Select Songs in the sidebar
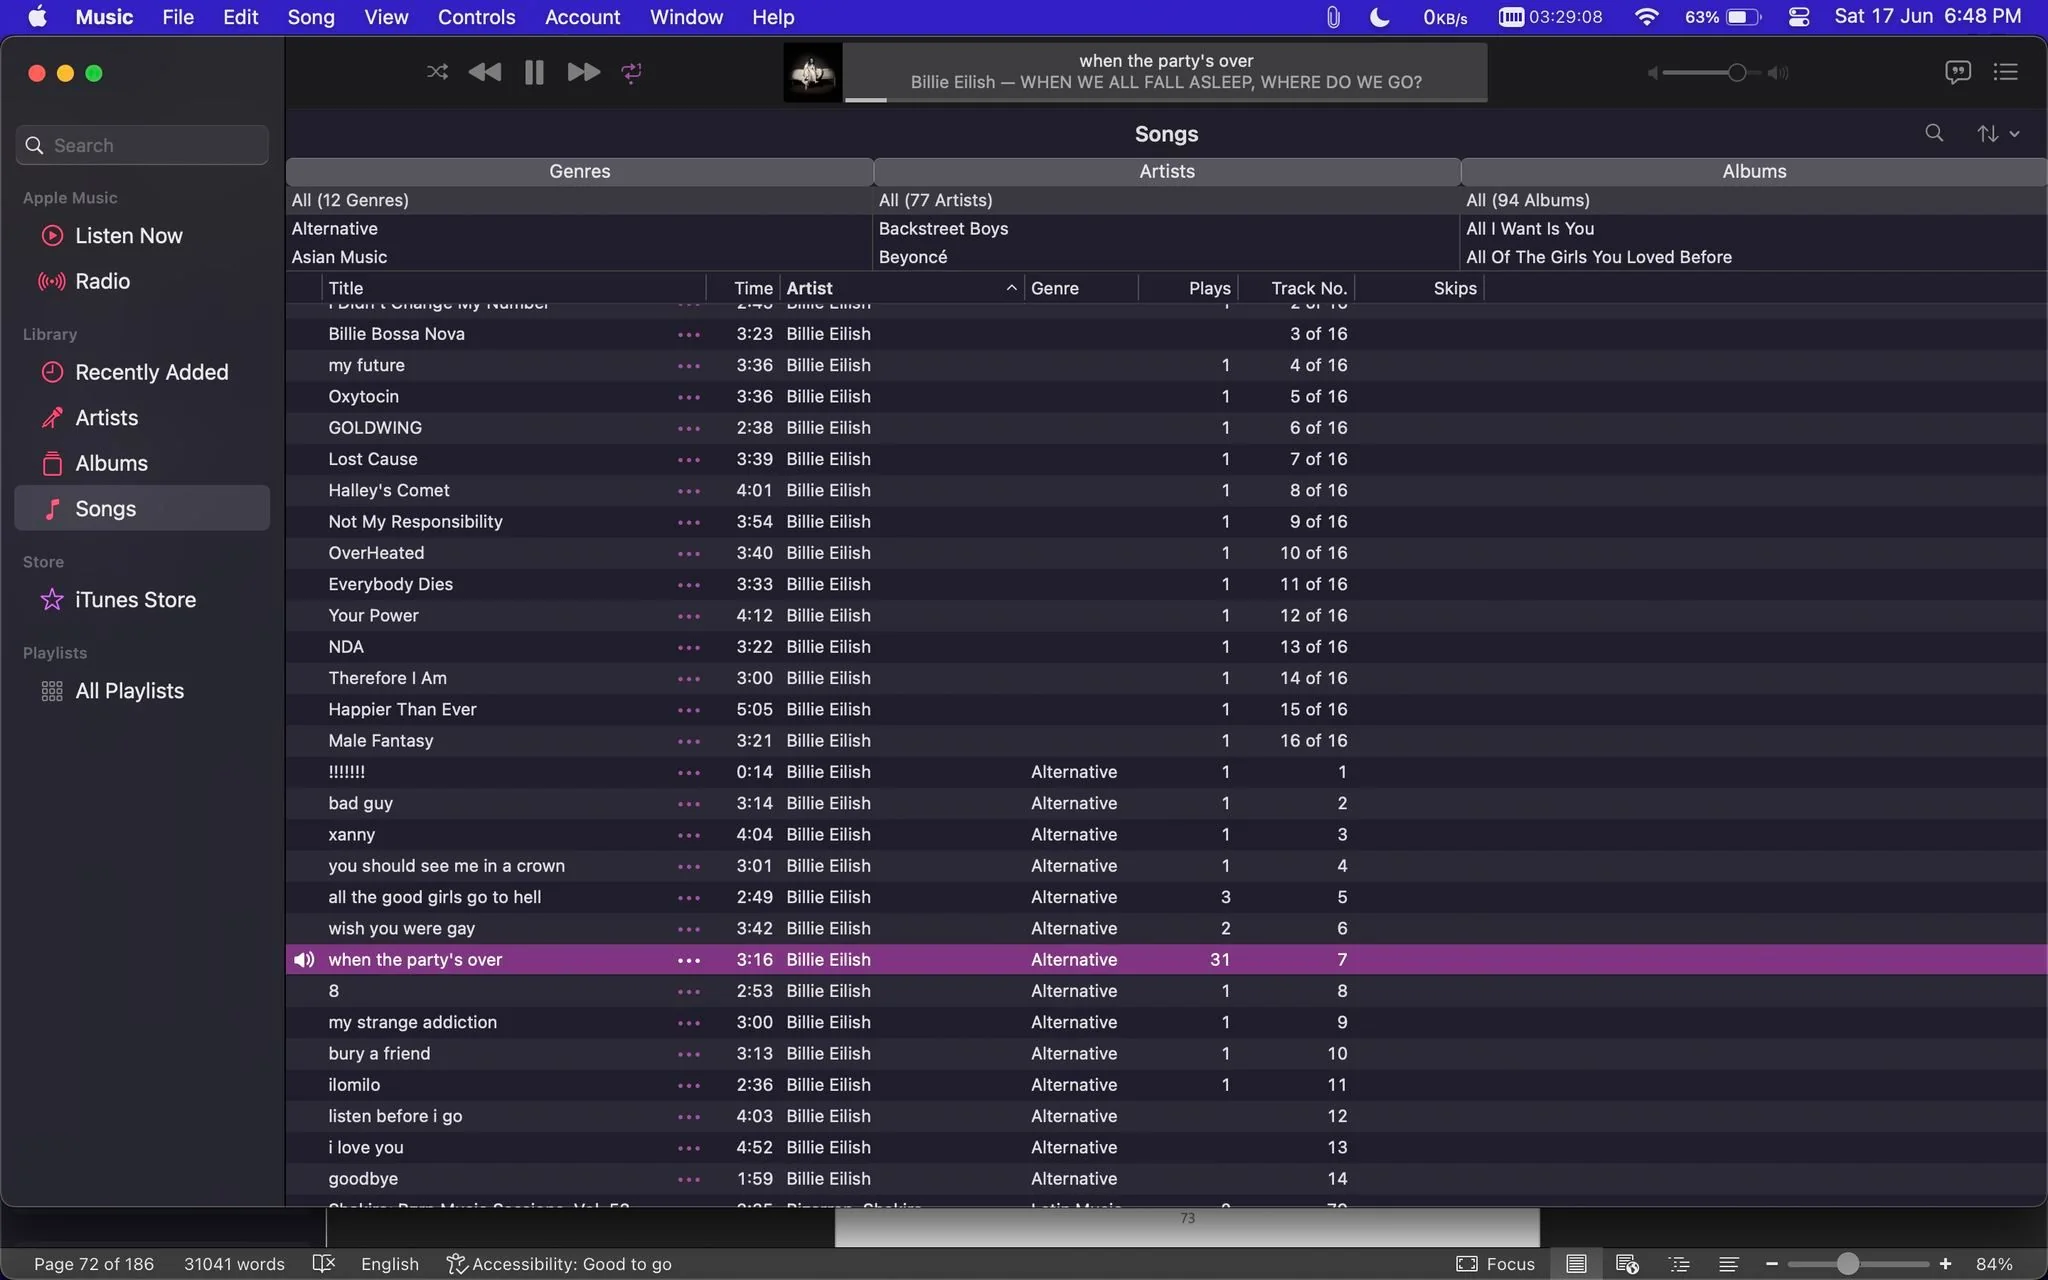The image size is (2048, 1280). 142,508
